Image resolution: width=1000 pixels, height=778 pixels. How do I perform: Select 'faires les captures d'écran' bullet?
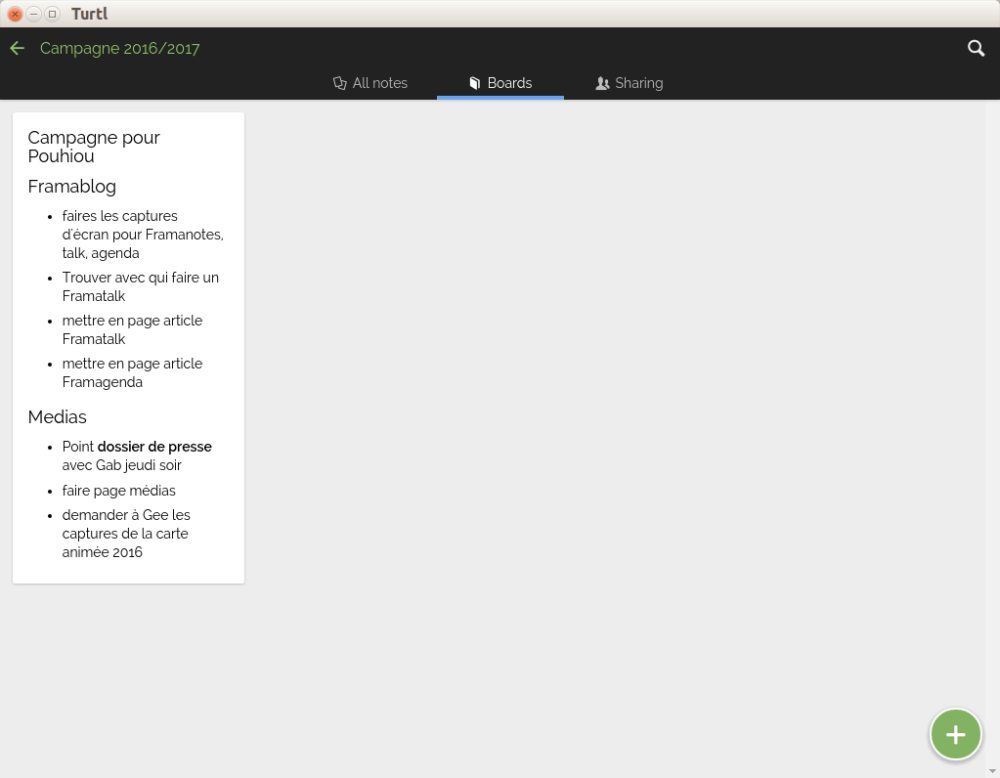[x=143, y=234]
